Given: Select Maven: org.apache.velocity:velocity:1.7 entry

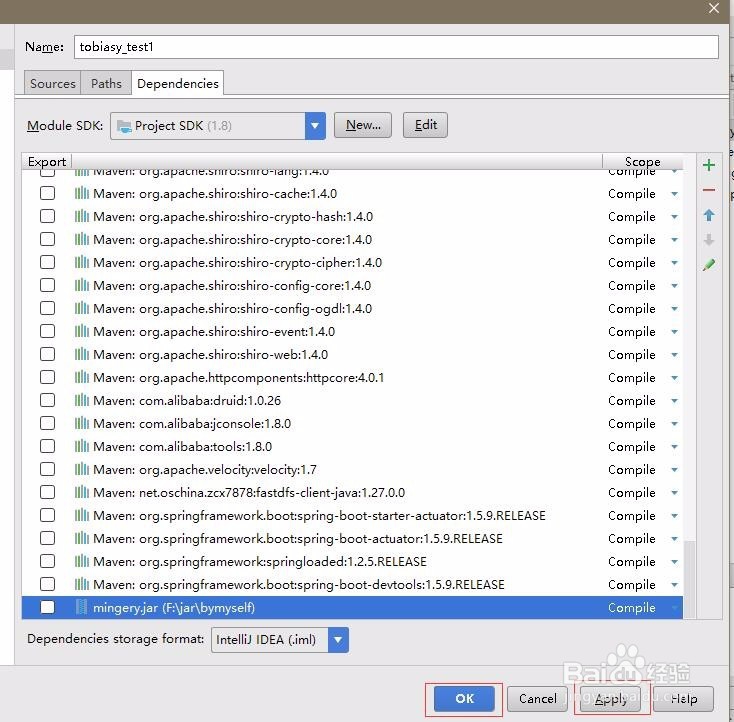Looking at the screenshot, I should point(352,469).
